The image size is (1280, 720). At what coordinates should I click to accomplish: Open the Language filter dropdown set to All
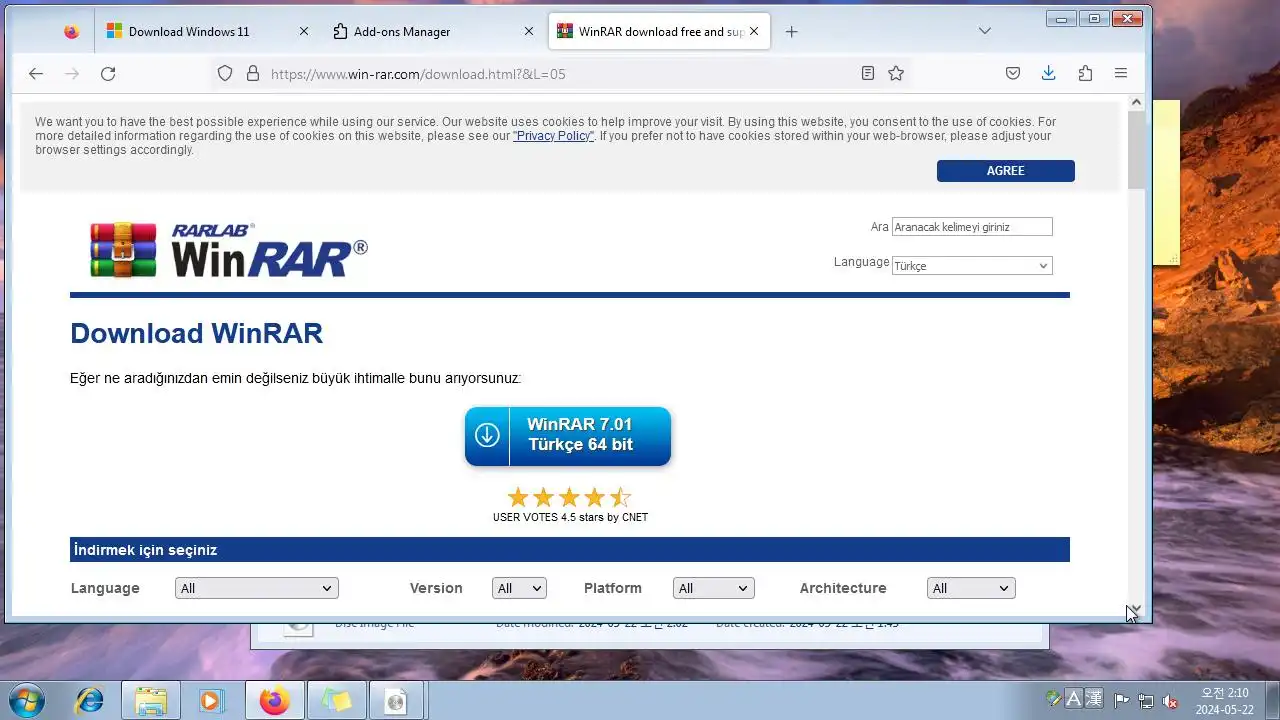click(x=257, y=588)
